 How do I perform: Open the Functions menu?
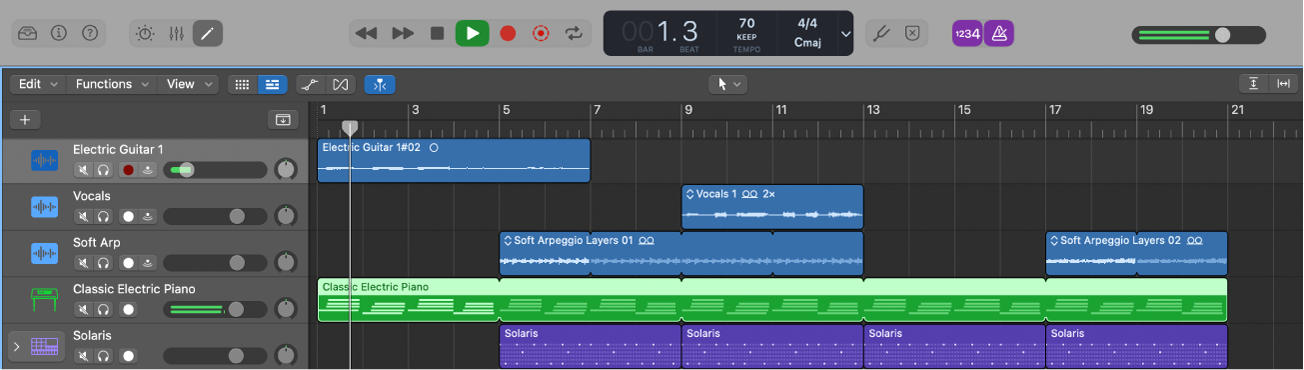point(112,84)
